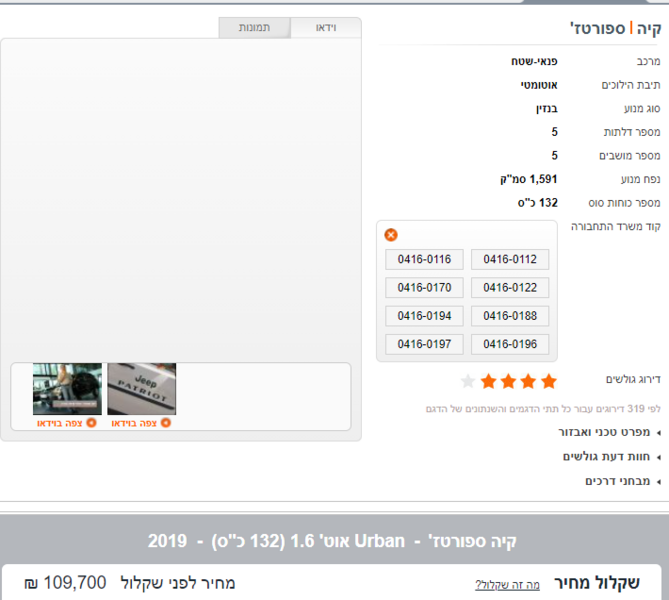Image resolution: width=669 pixels, height=600 pixels.
Task: Click play icon below Jeep Patriot thumbnail
Action: pos(166,423)
